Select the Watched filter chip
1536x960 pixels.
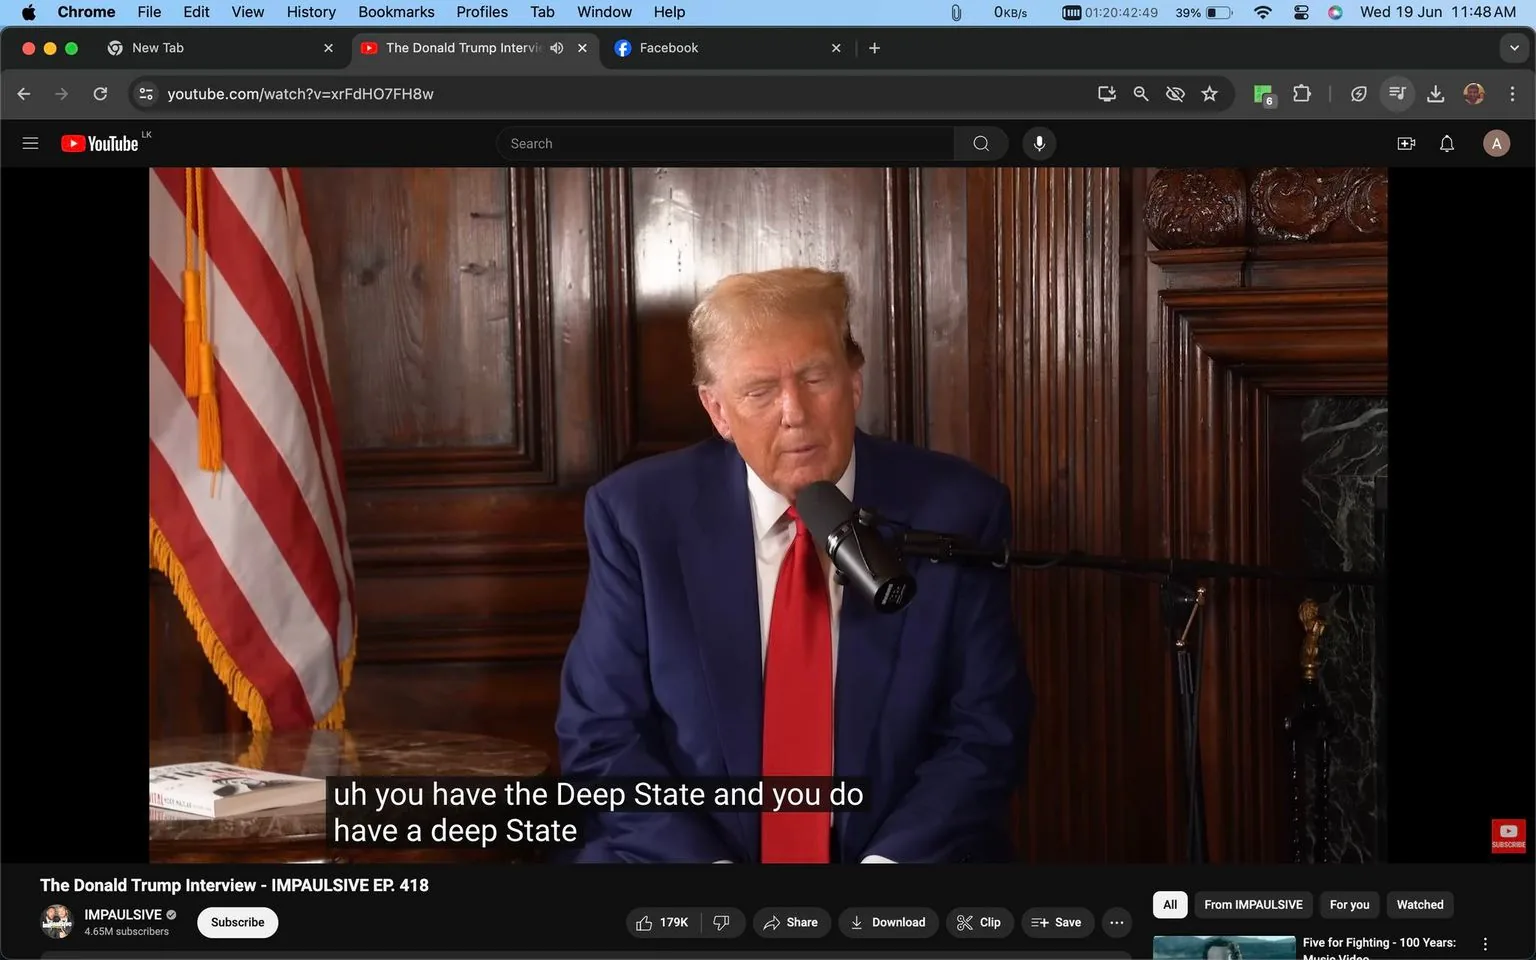click(x=1419, y=904)
